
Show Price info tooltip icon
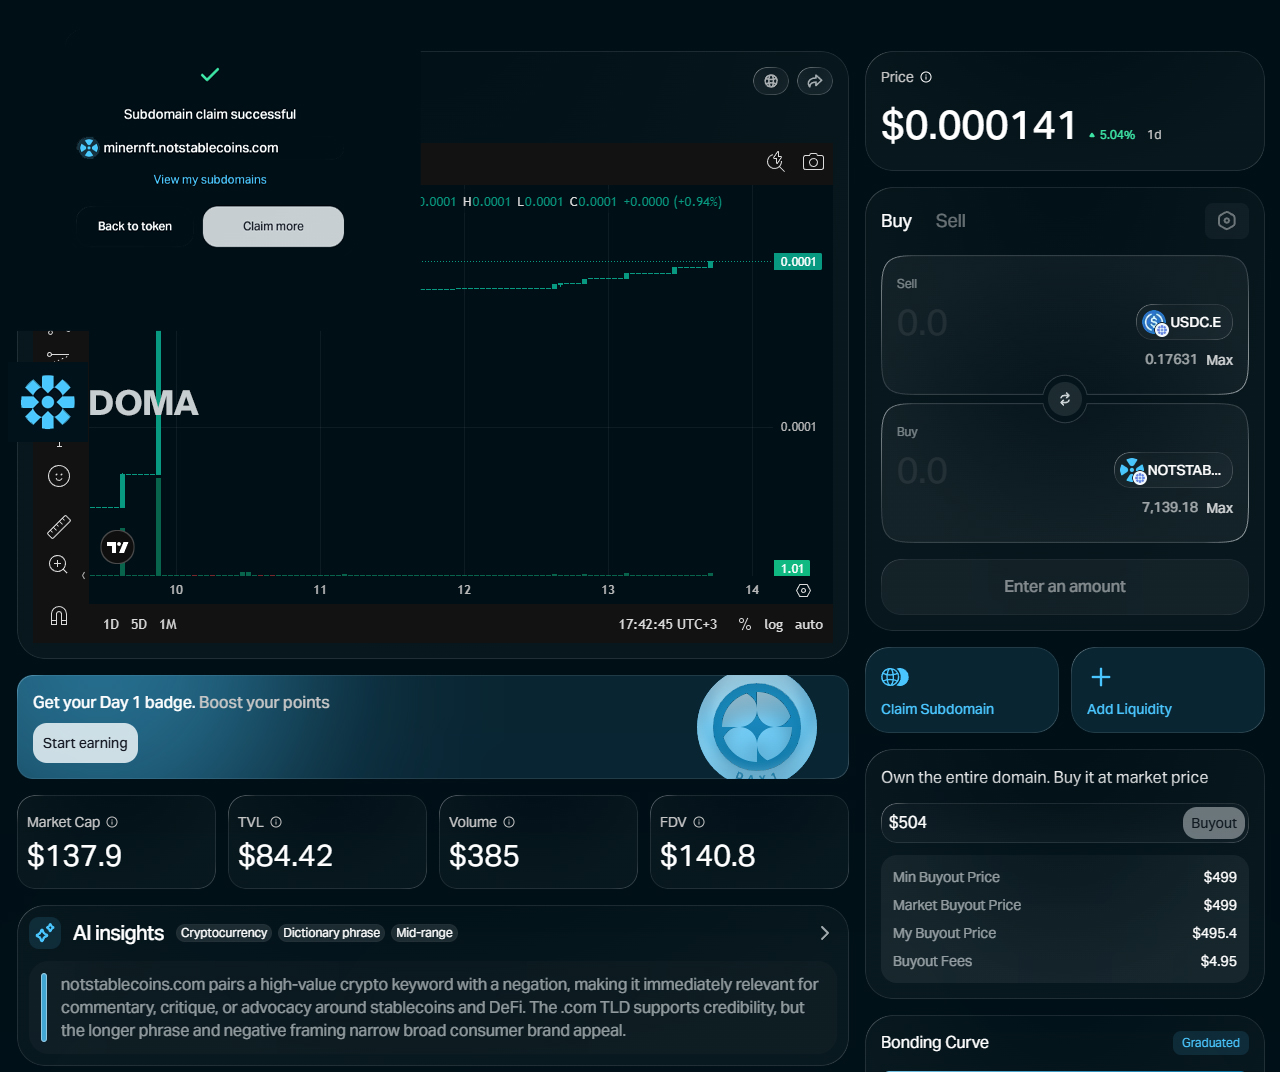point(926,77)
